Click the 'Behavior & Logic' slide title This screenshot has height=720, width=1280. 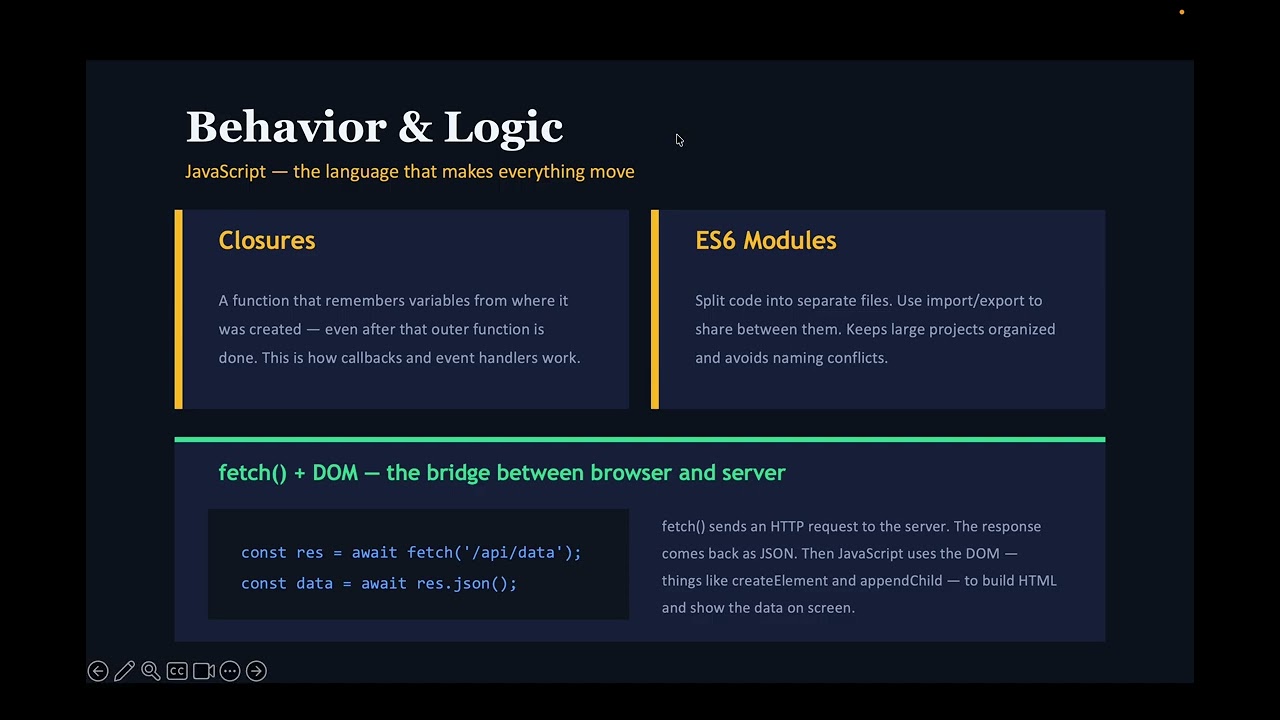click(375, 127)
